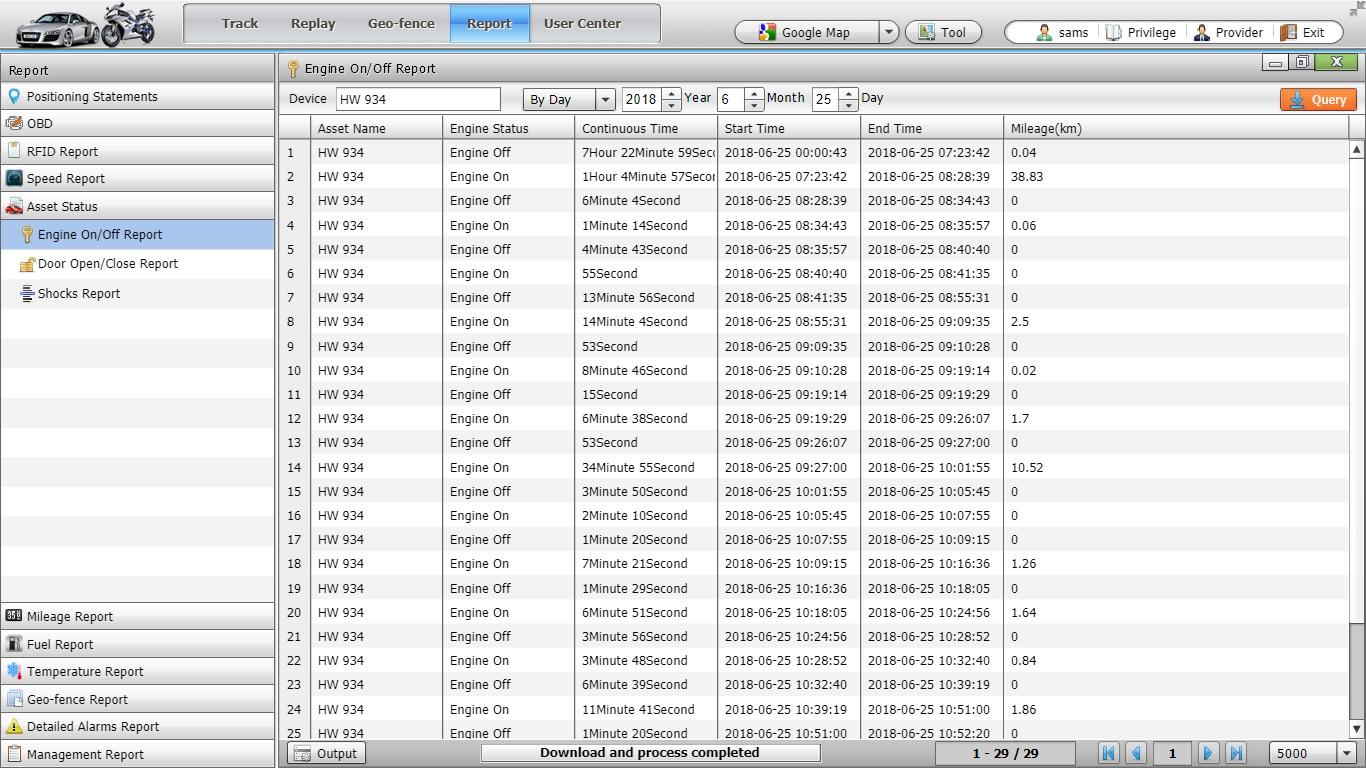This screenshot has width=1366, height=768.
Task: Sort by Continuous Time column
Action: coord(646,128)
